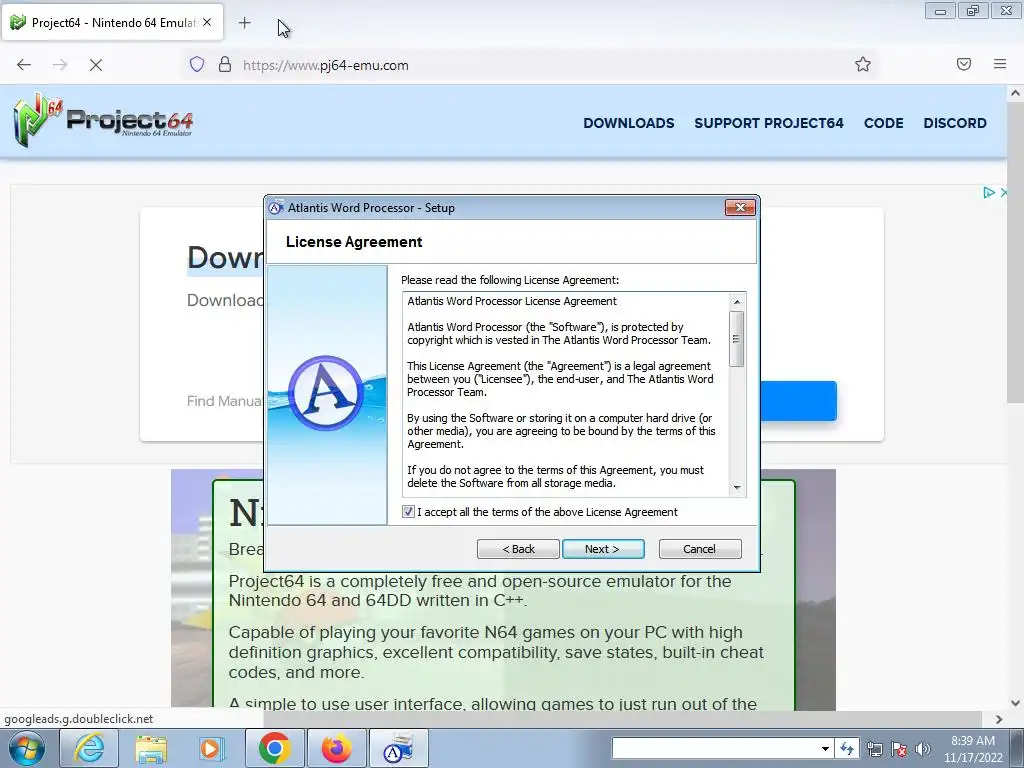Image resolution: width=1024 pixels, height=768 pixels.
Task: Click Next in the Atlantis setup dialog
Action: click(603, 549)
